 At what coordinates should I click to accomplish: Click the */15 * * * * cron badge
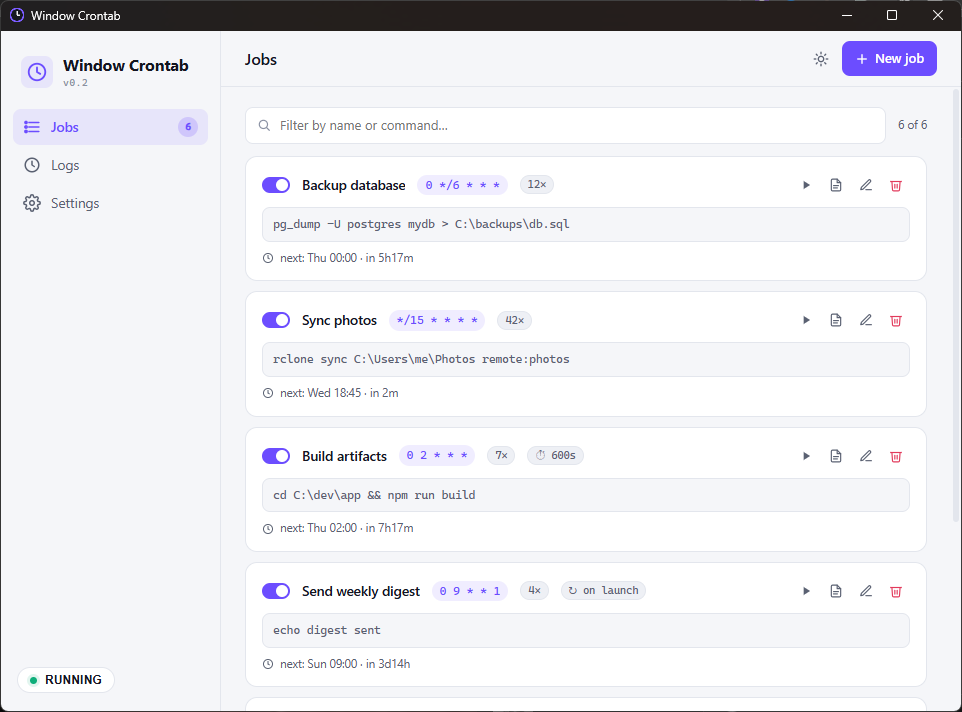pyautogui.click(x=437, y=320)
